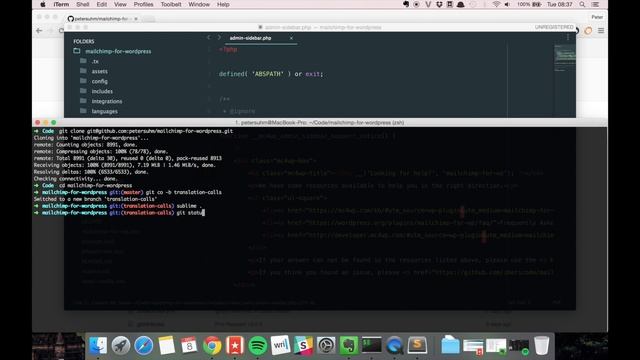Open Wunderlist from the Dock

[x=235, y=345]
